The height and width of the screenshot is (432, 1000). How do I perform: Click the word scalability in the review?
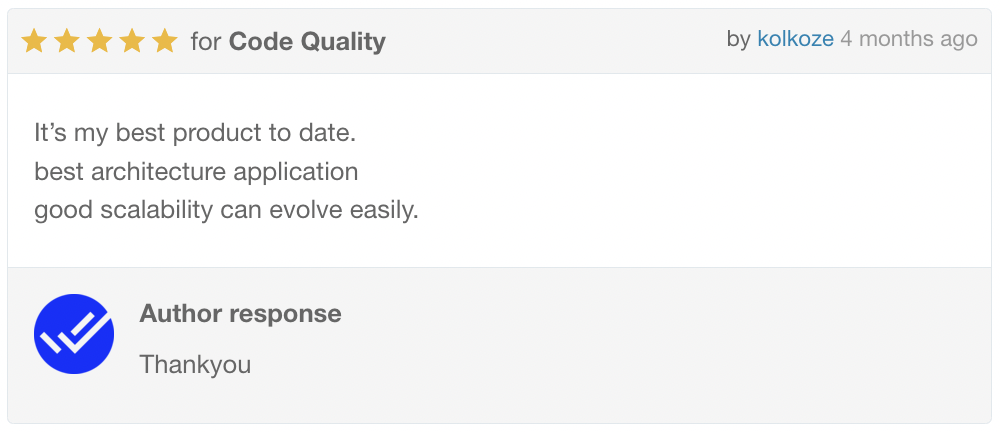pyautogui.click(x=157, y=210)
